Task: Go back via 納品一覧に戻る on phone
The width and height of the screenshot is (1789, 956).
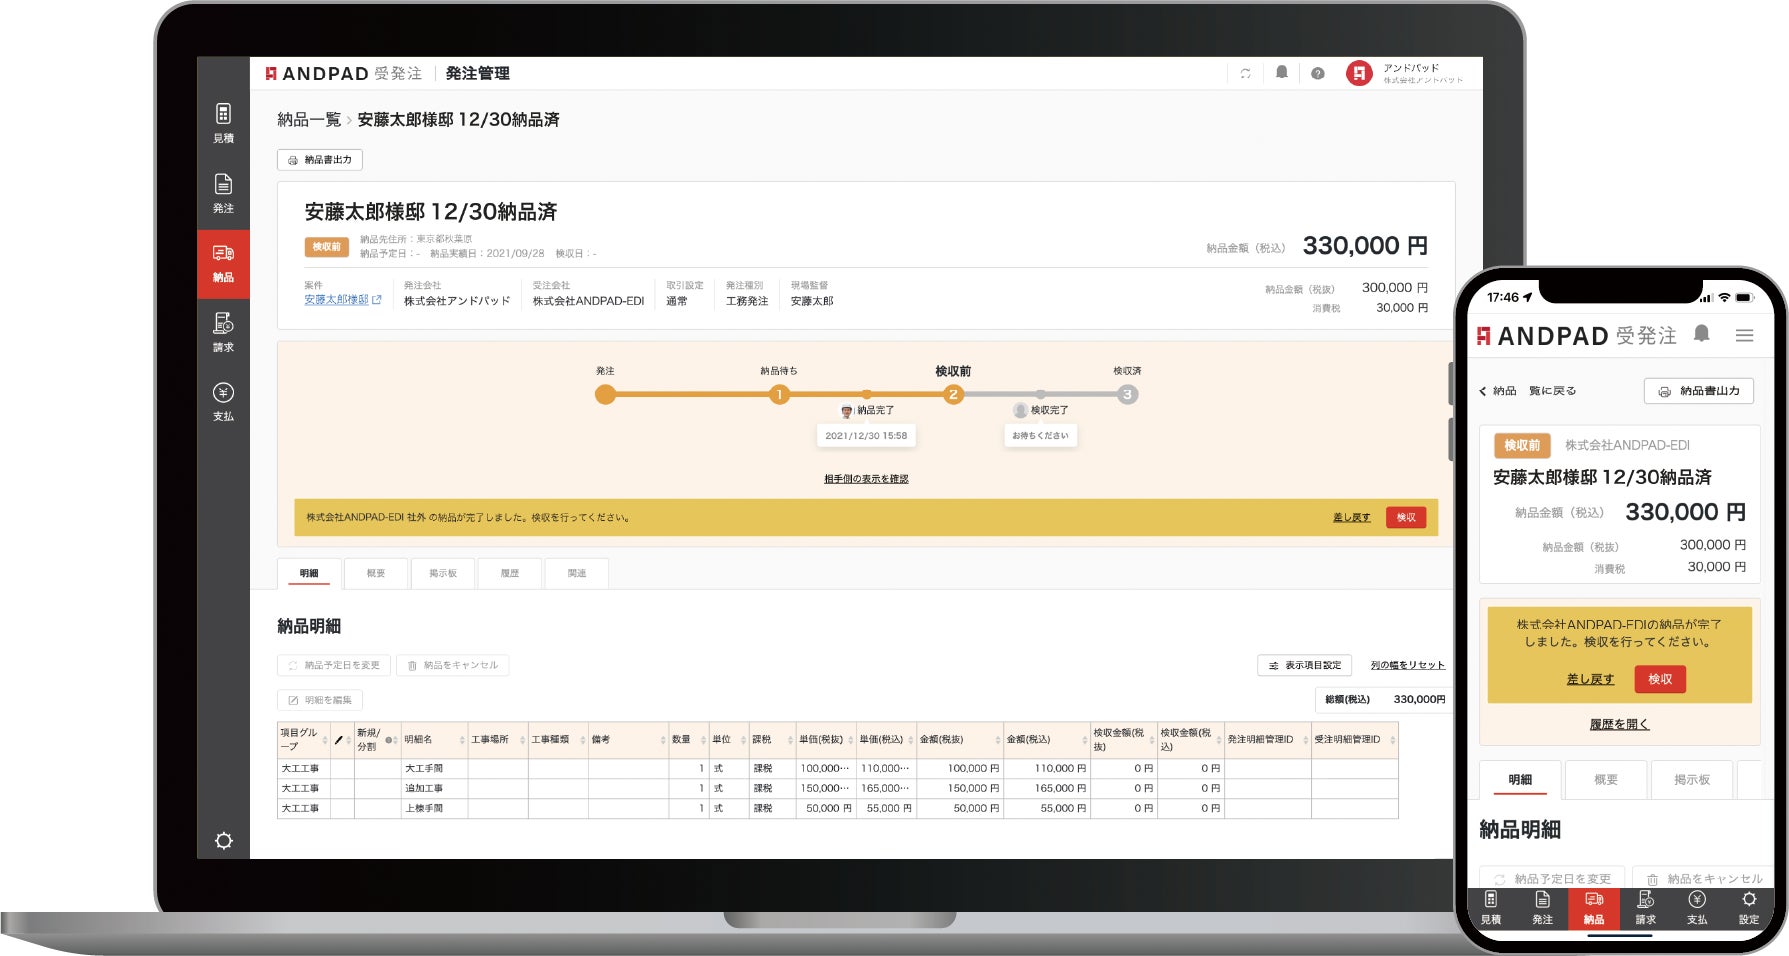Action: tap(1527, 391)
